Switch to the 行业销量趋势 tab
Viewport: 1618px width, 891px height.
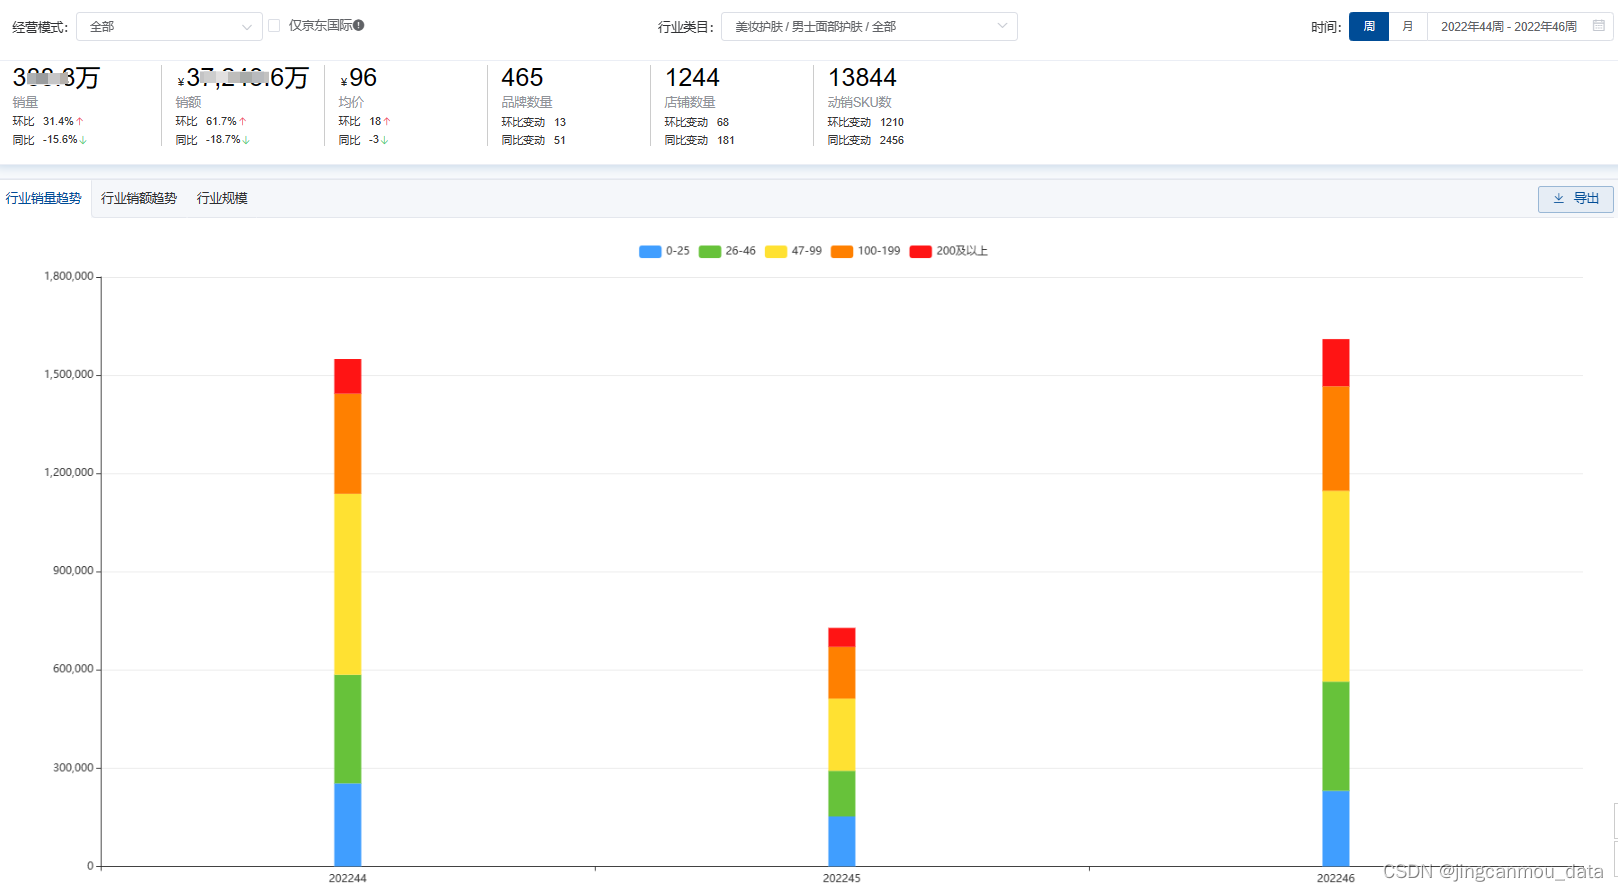[44, 198]
